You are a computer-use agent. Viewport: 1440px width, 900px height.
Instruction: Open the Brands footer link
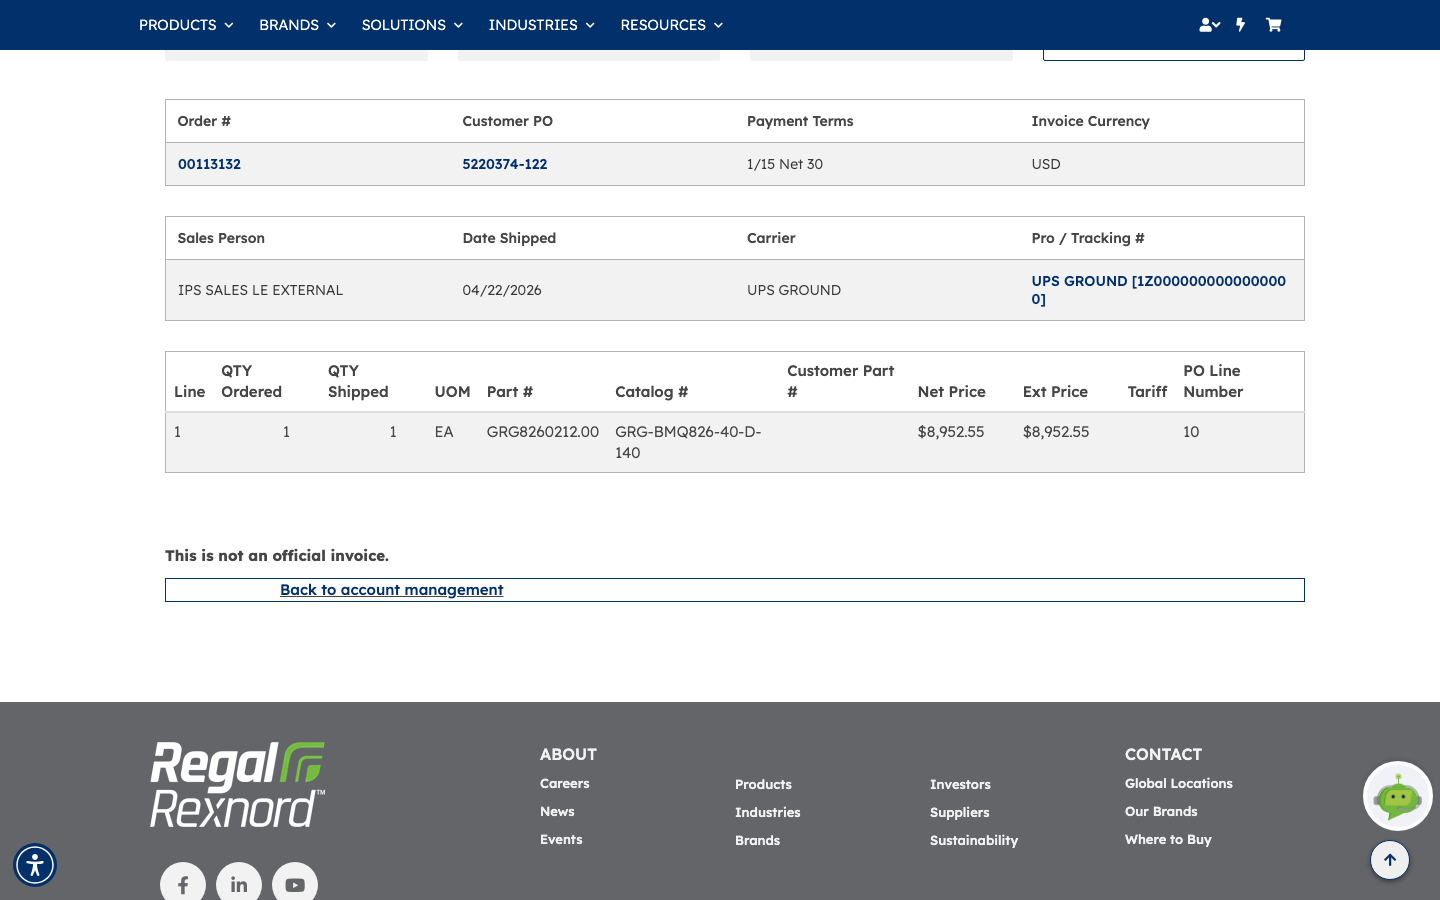tap(757, 841)
